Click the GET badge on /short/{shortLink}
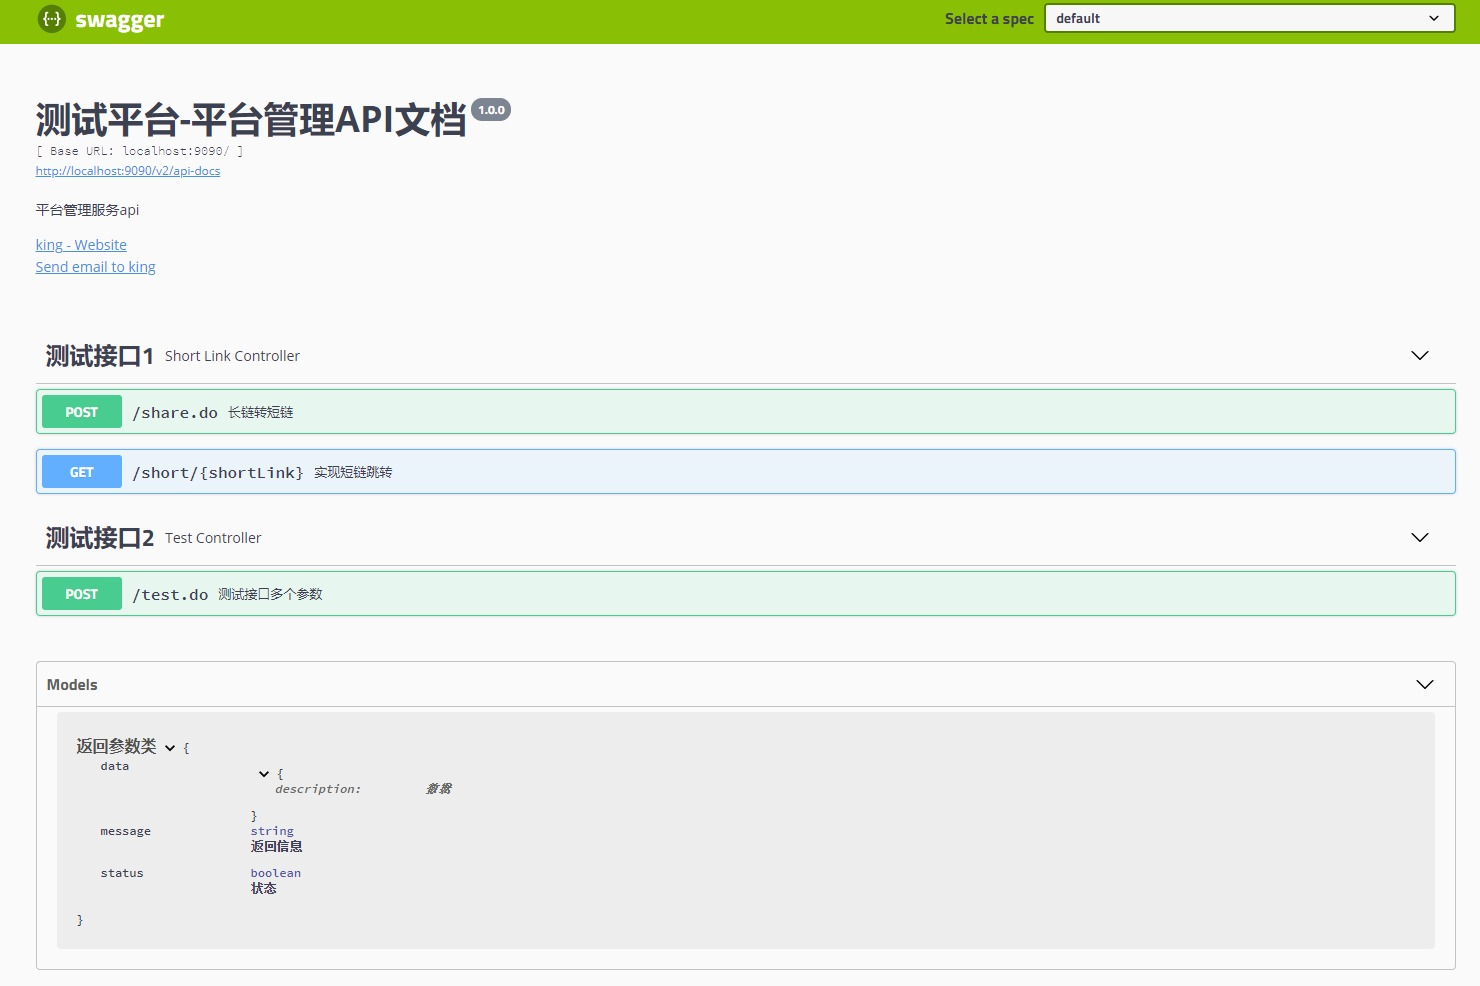This screenshot has width=1480, height=986. pos(81,471)
